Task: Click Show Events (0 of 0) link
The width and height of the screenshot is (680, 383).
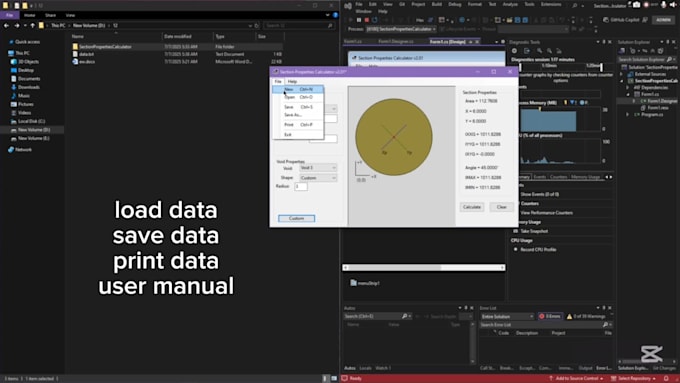Action: [x=539, y=194]
